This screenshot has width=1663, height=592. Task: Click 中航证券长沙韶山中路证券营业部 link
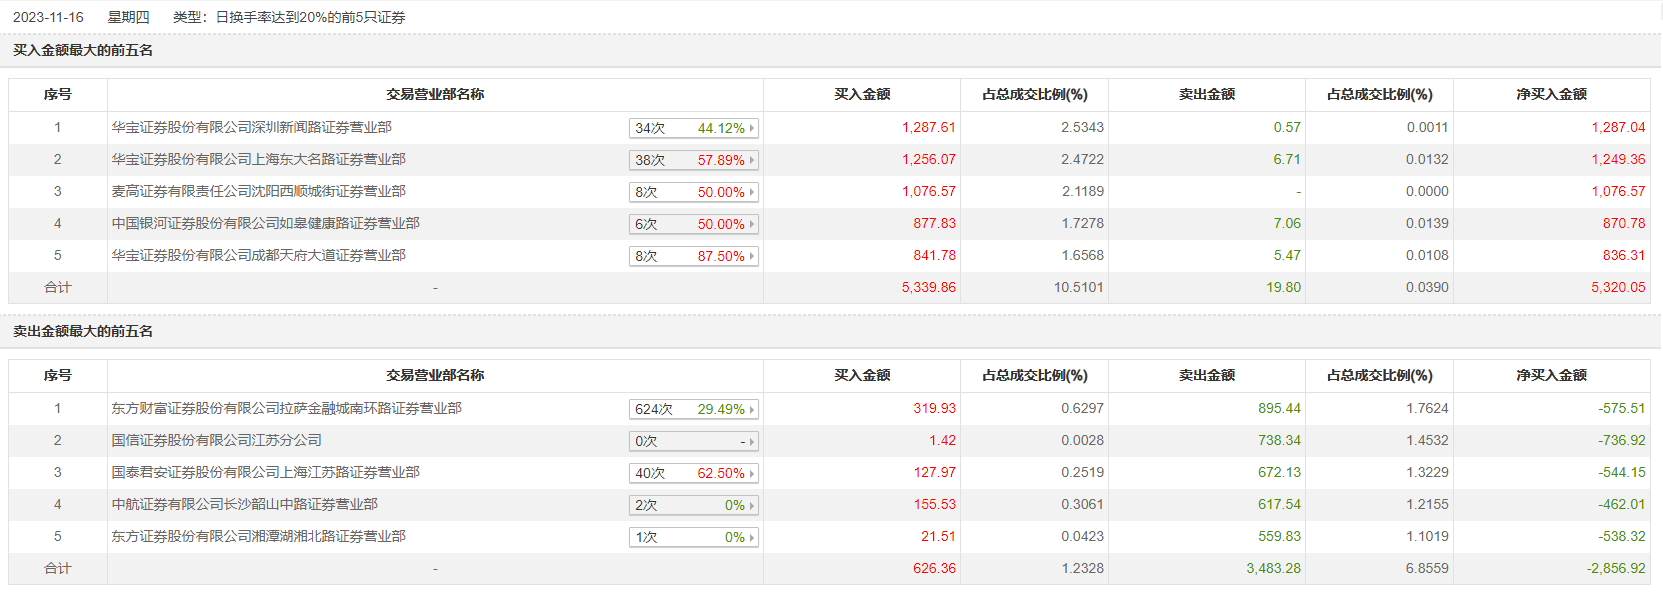(244, 504)
